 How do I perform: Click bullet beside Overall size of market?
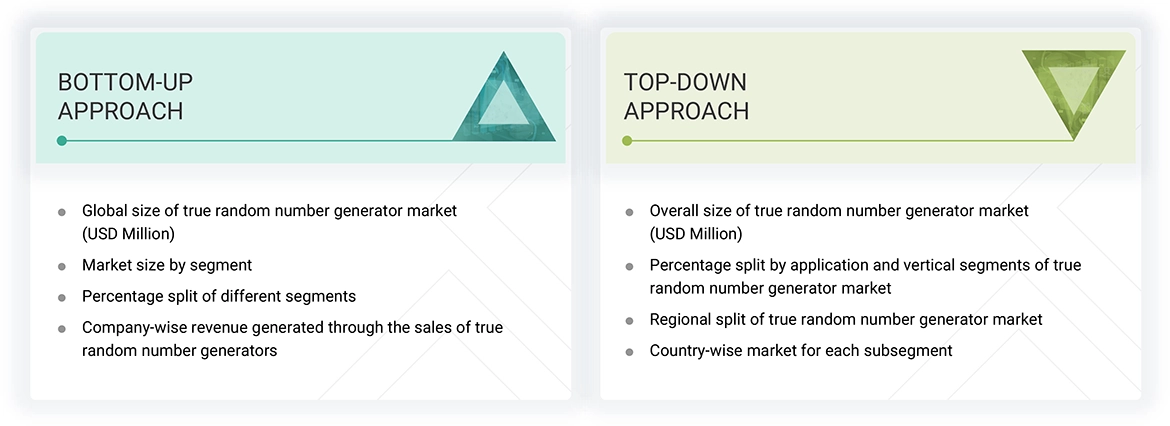click(629, 212)
